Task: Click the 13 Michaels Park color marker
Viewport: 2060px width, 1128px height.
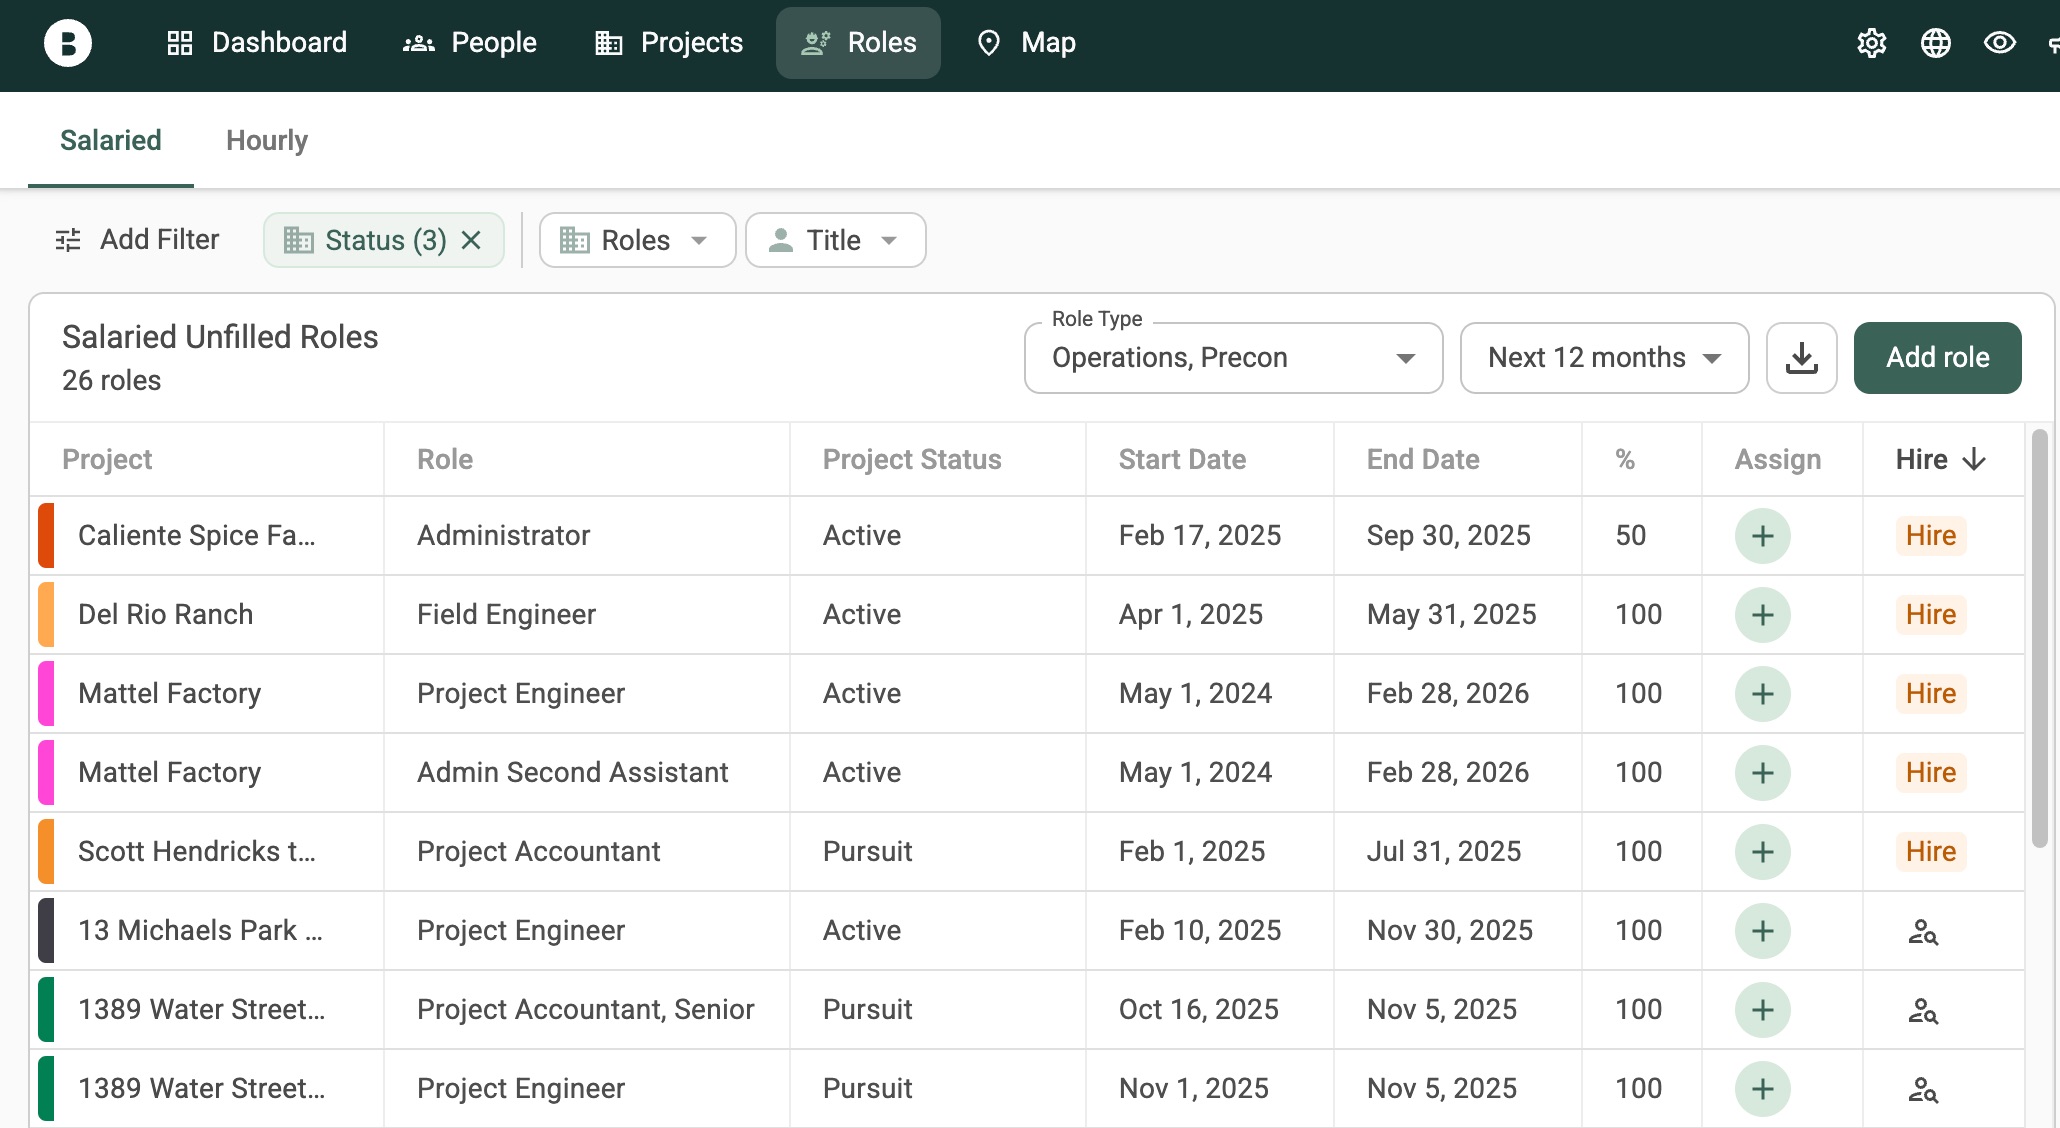Action: click(46, 931)
